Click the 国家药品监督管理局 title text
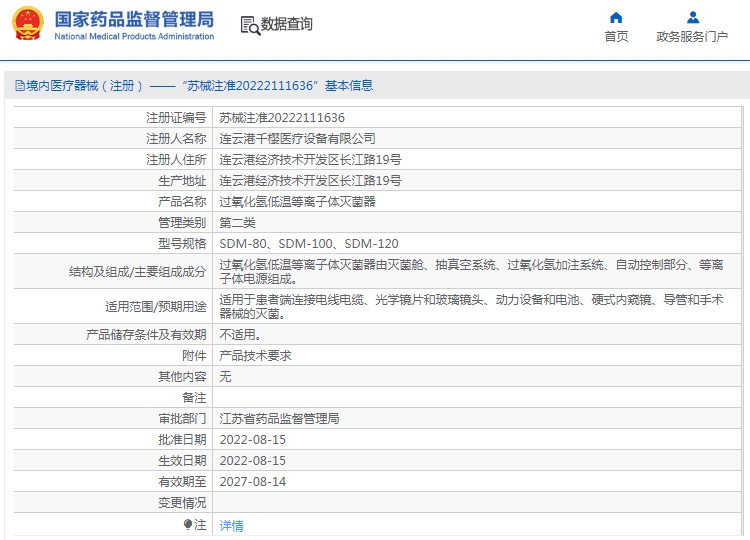The image size is (750, 540). click(134, 19)
